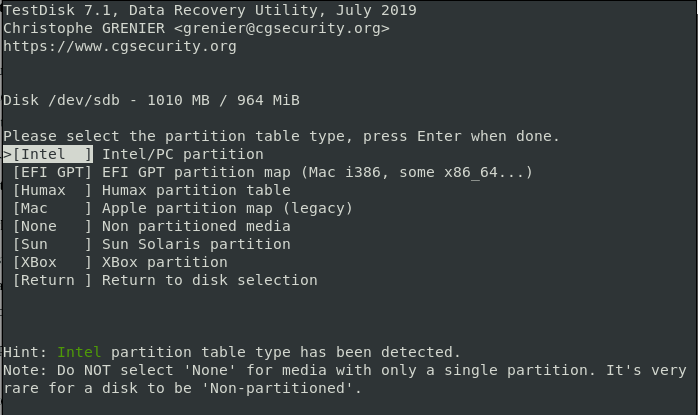
Task: Click "Apple partition map (legacy)" description
Action: [228, 208]
